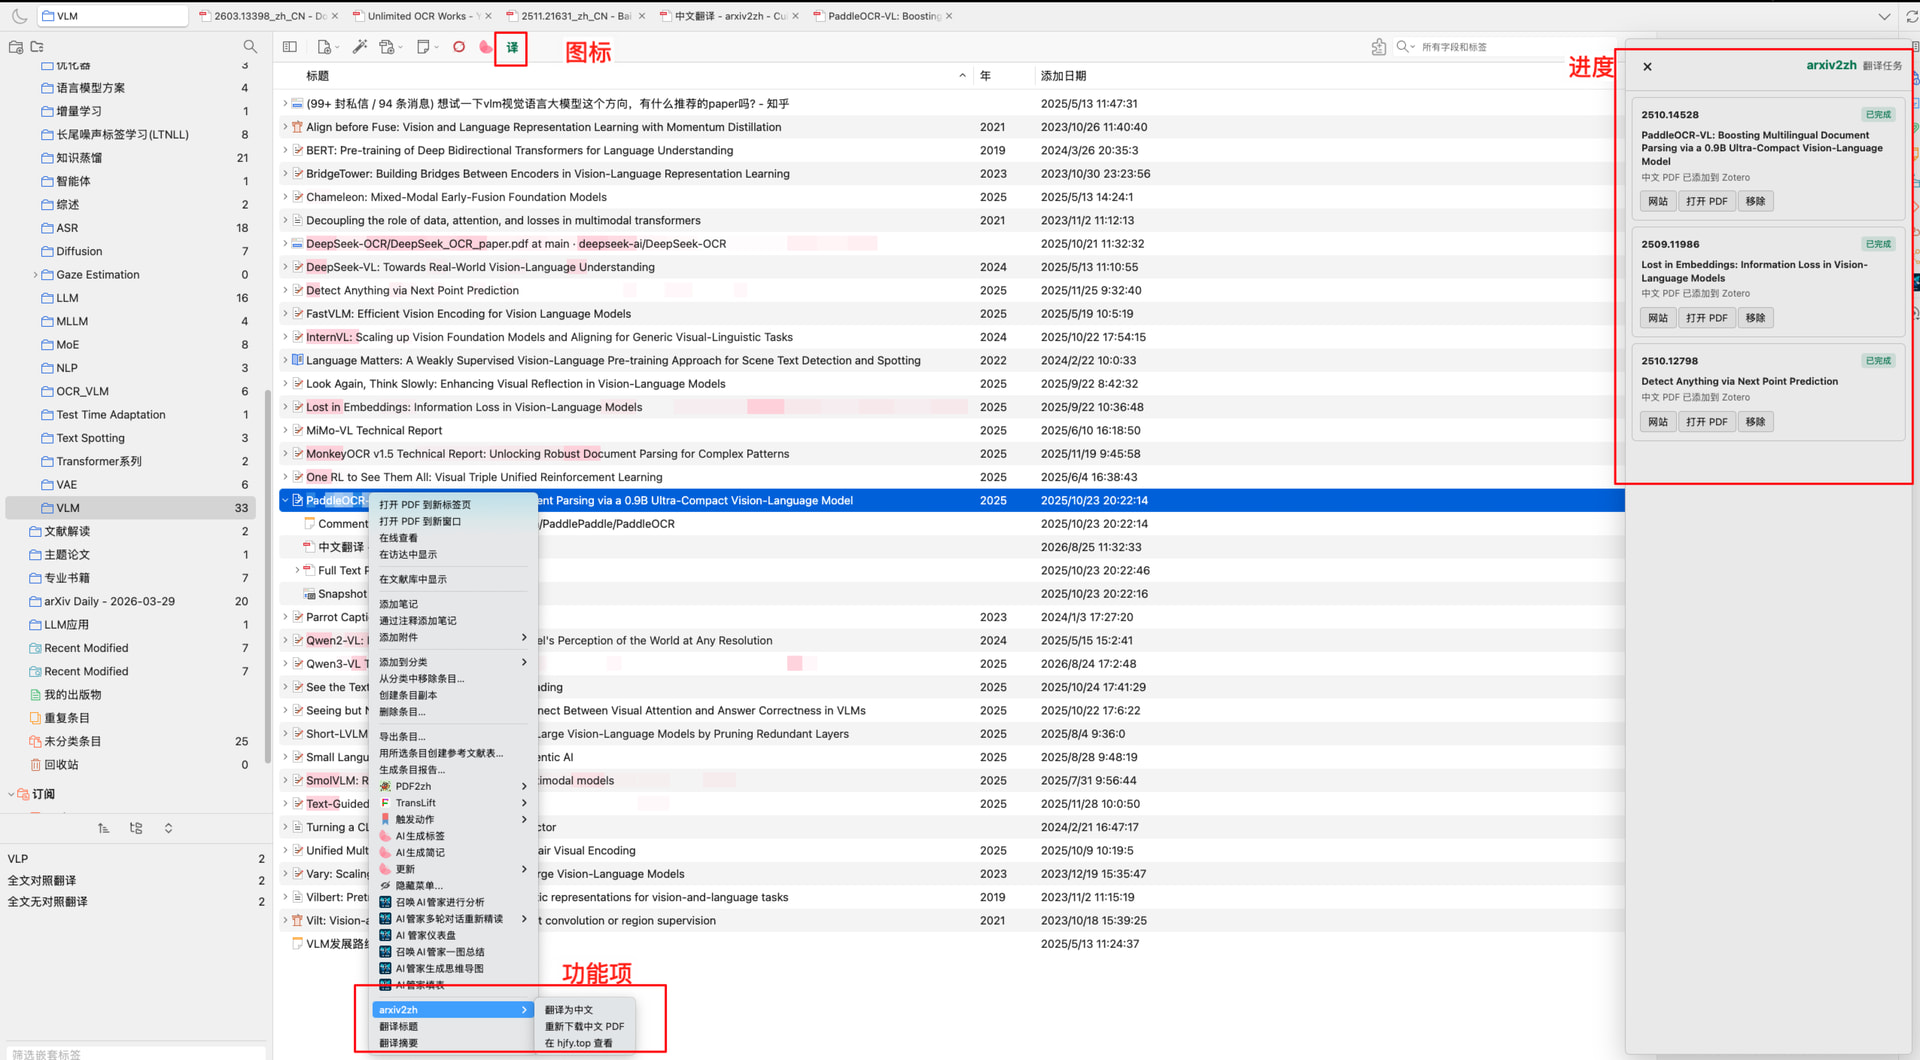Image resolution: width=1920 pixels, height=1060 pixels.
Task: Click 网站 button for task 2510.14528
Action: [1658, 202]
